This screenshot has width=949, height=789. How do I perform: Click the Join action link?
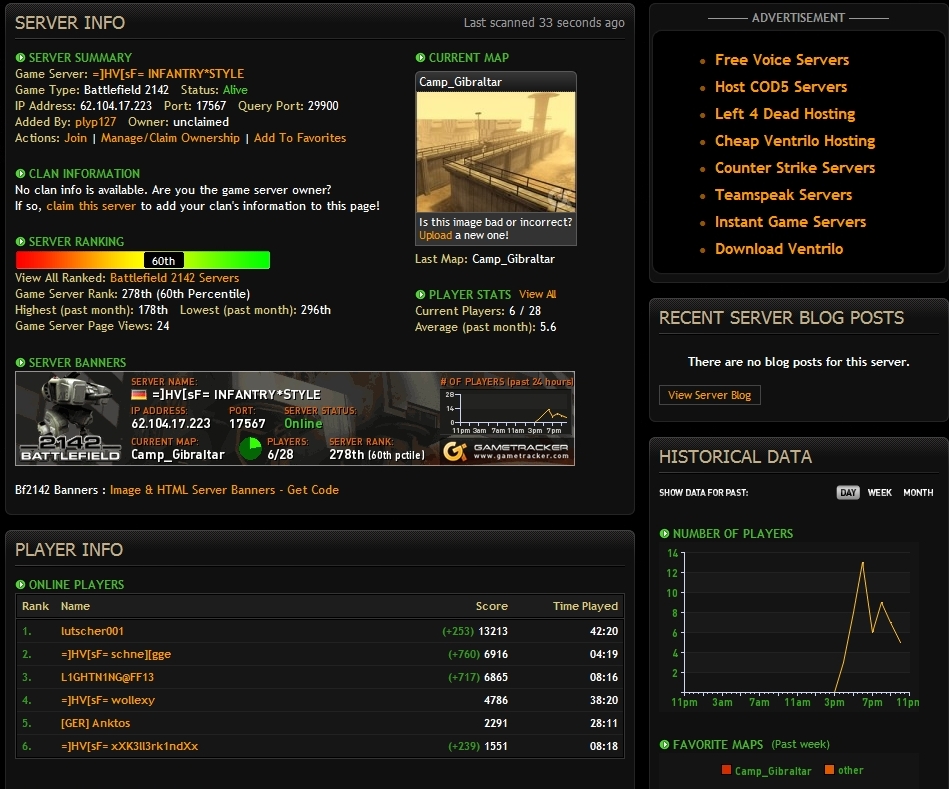(76, 138)
